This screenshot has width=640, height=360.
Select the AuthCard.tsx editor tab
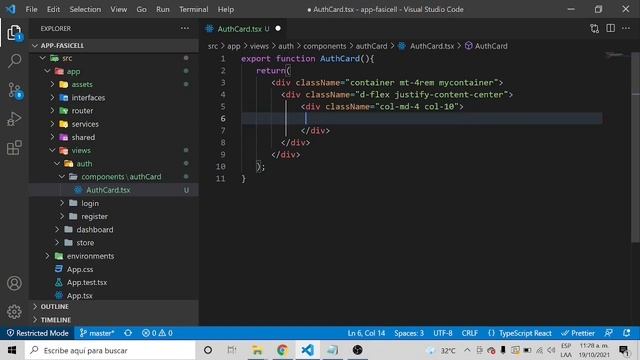(243, 29)
